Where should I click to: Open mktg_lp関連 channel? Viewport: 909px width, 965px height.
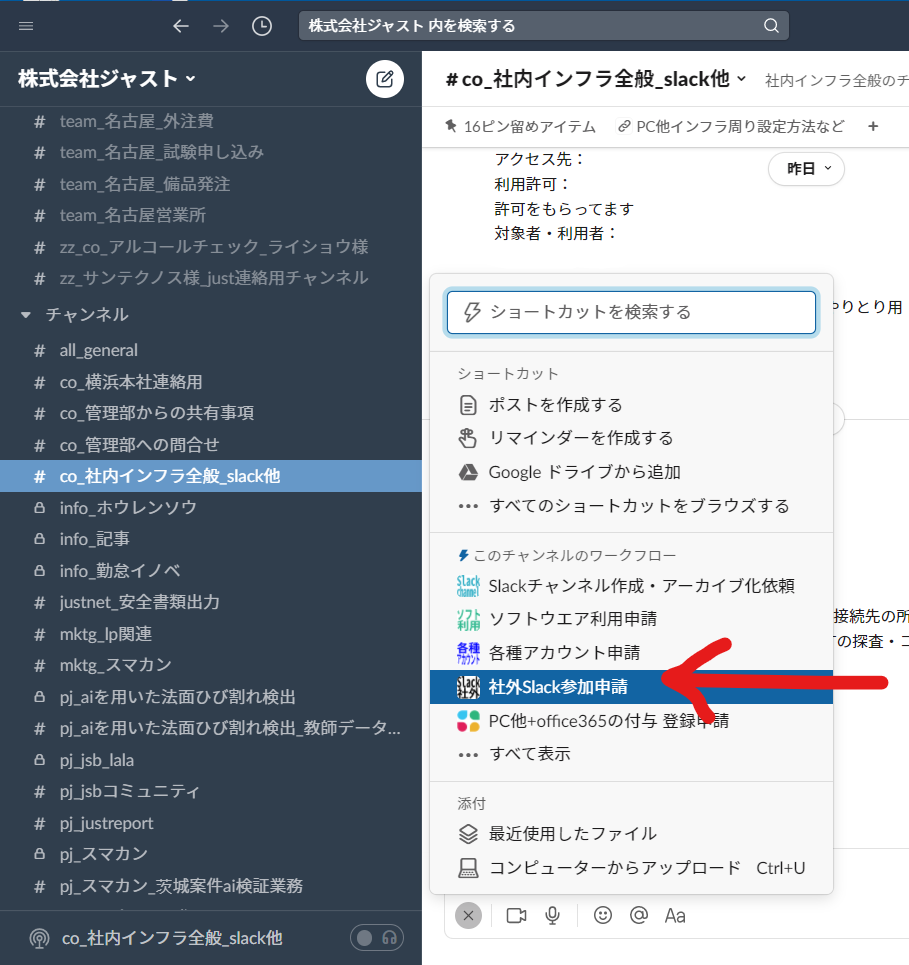coord(210,634)
